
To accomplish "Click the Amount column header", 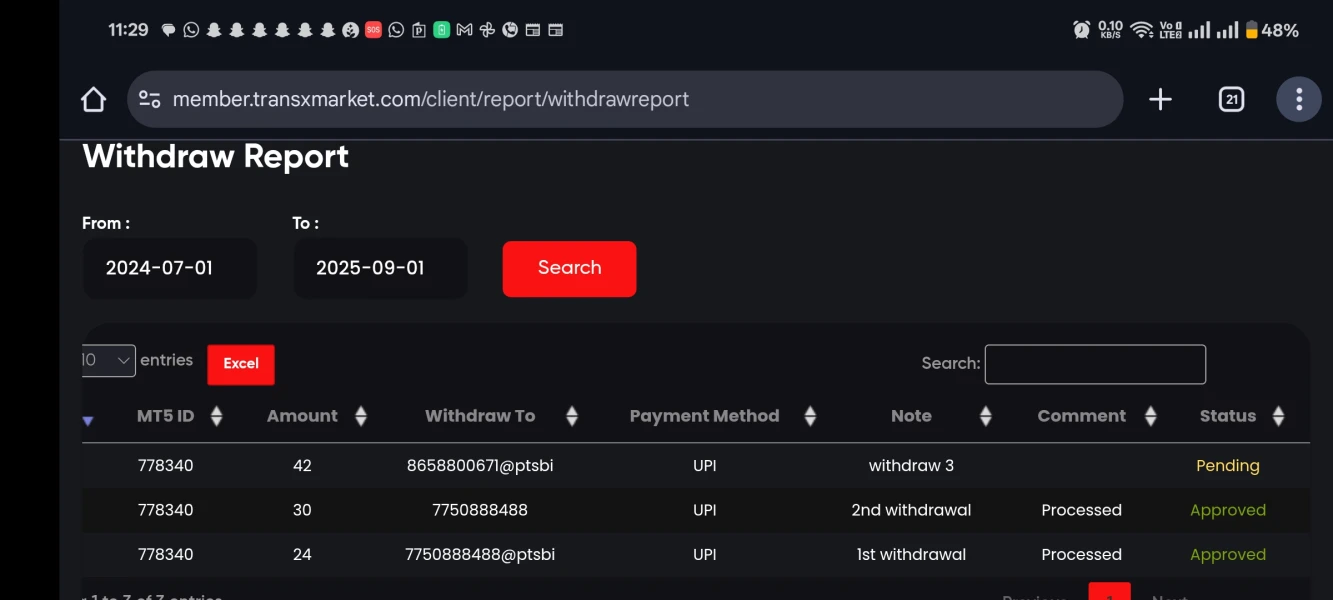I will point(302,416).
